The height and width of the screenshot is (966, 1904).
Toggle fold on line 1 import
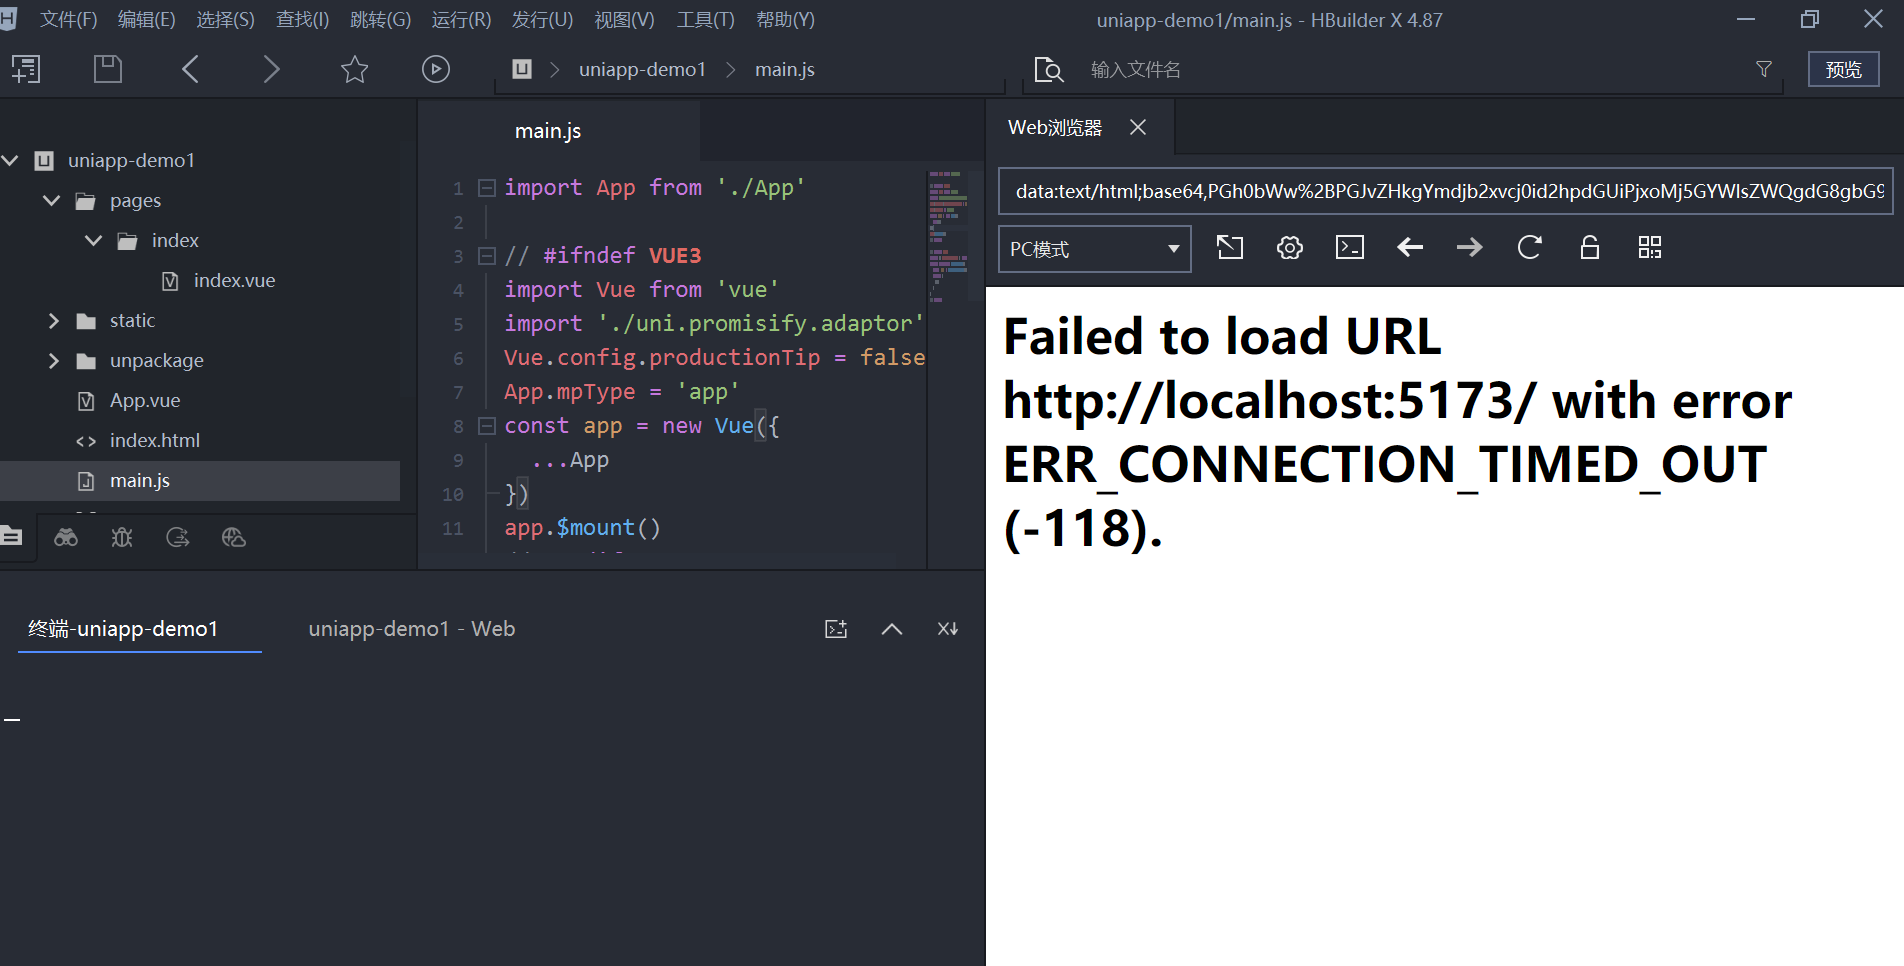click(x=487, y=188)
